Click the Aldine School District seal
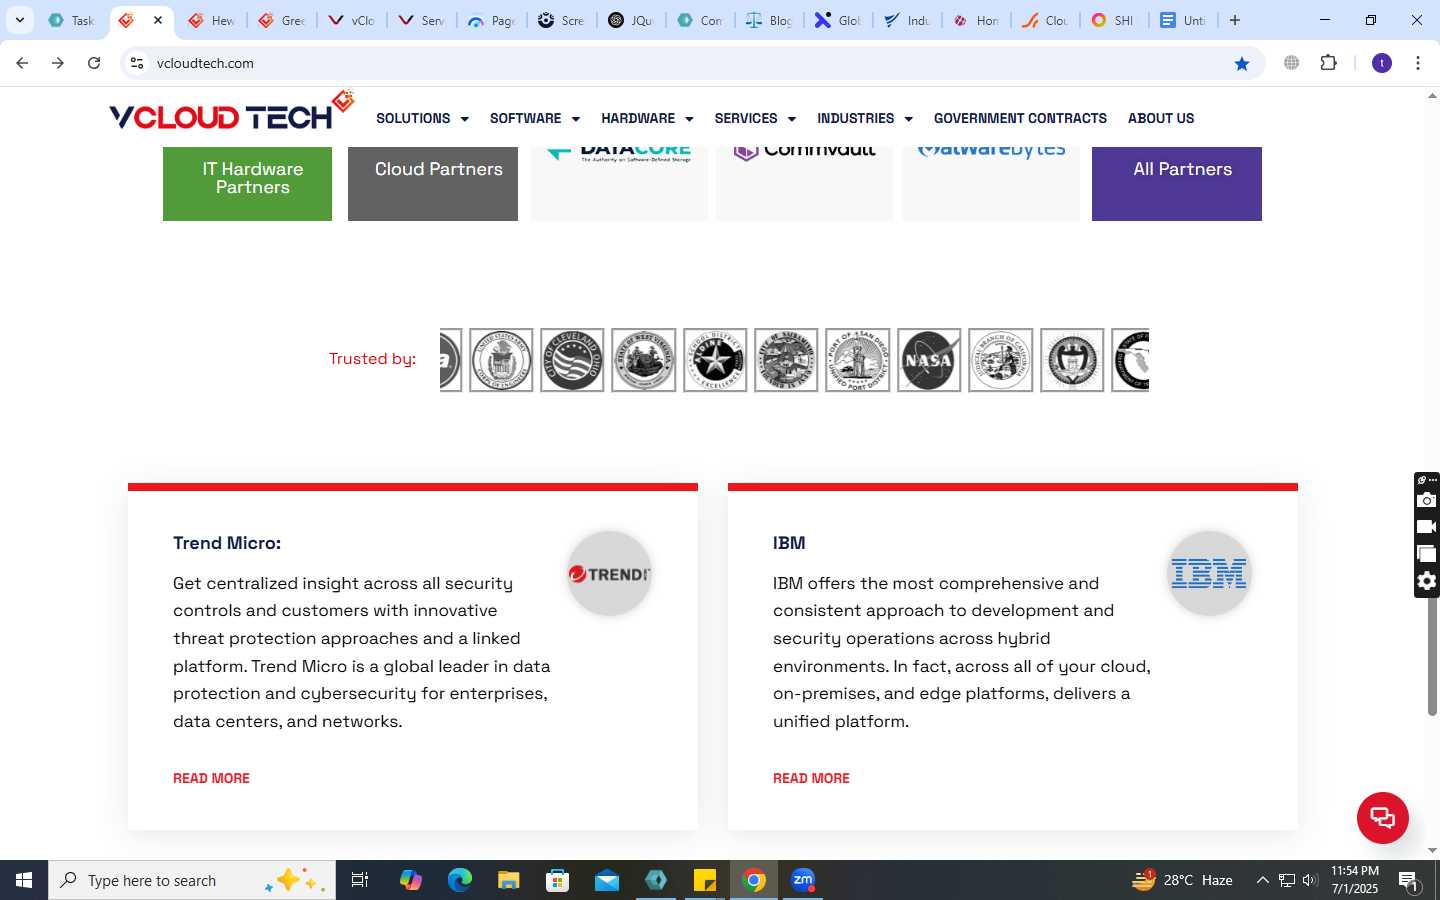 (x=715, y=360)
